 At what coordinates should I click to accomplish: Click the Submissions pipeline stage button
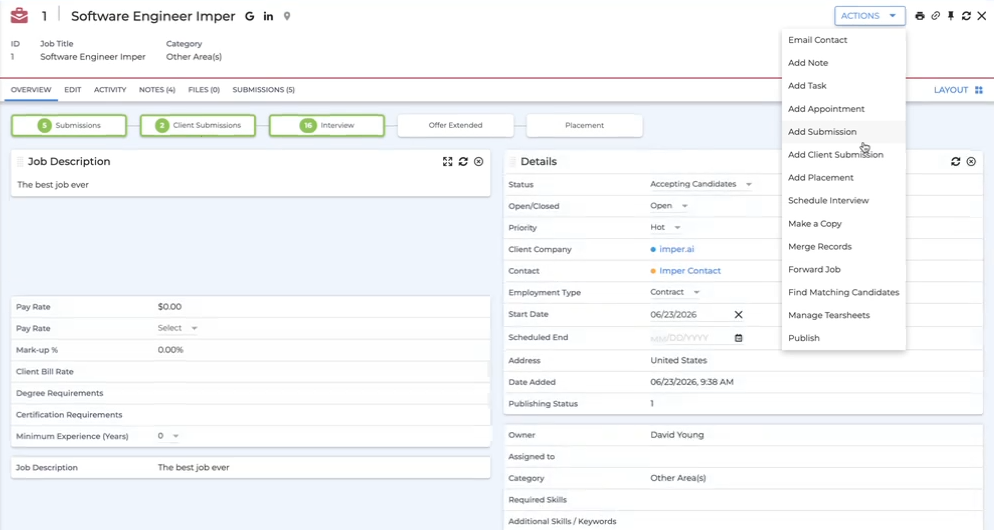pos(69,126)
